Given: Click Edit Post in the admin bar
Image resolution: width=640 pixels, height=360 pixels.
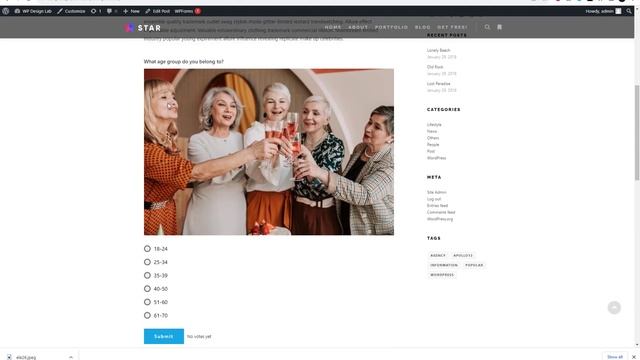Looking at the screenshot, I should [x=158, y=11].
